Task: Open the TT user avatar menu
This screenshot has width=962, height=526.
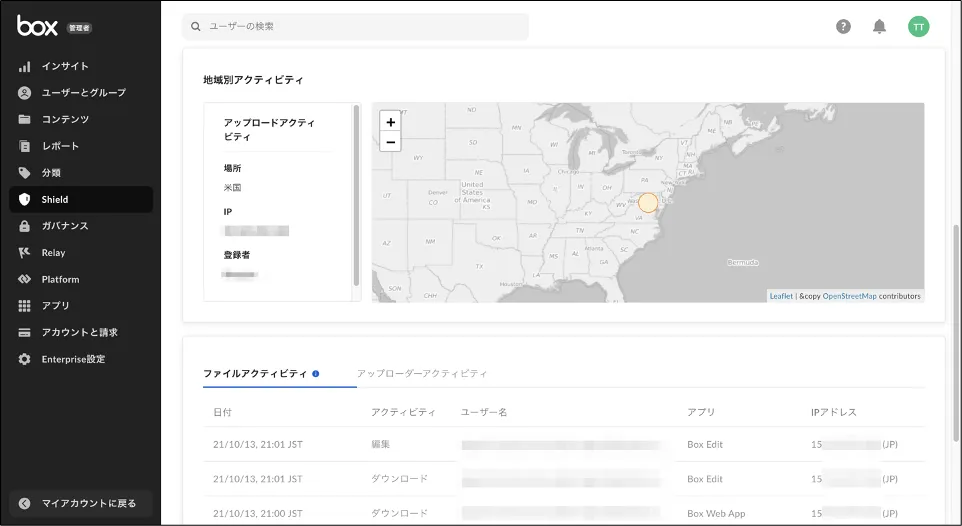Action: 918,27
